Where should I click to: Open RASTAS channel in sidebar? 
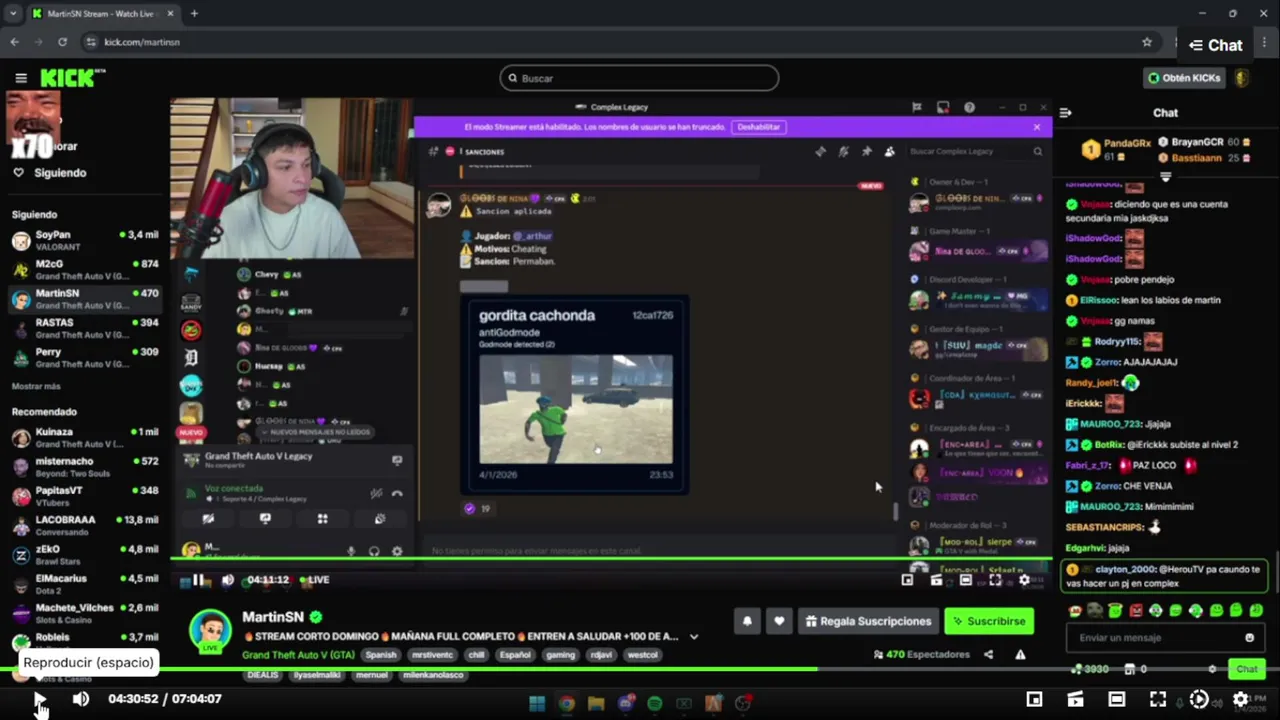[x=85, y=328]
